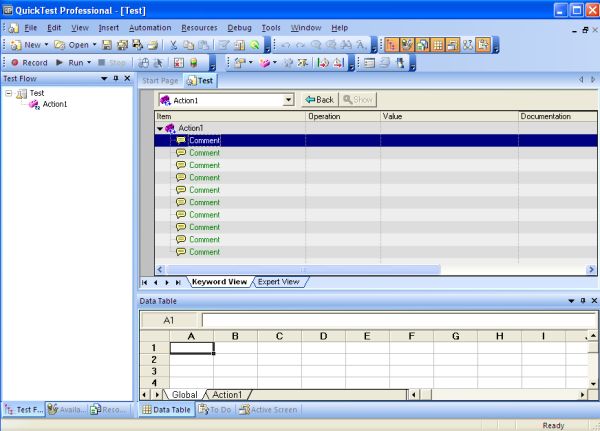Image resolution: width=600 pixels, height=431 pixels.
Task: Open the Window menu
Action: pyautogui.click(x=306, y=28)
